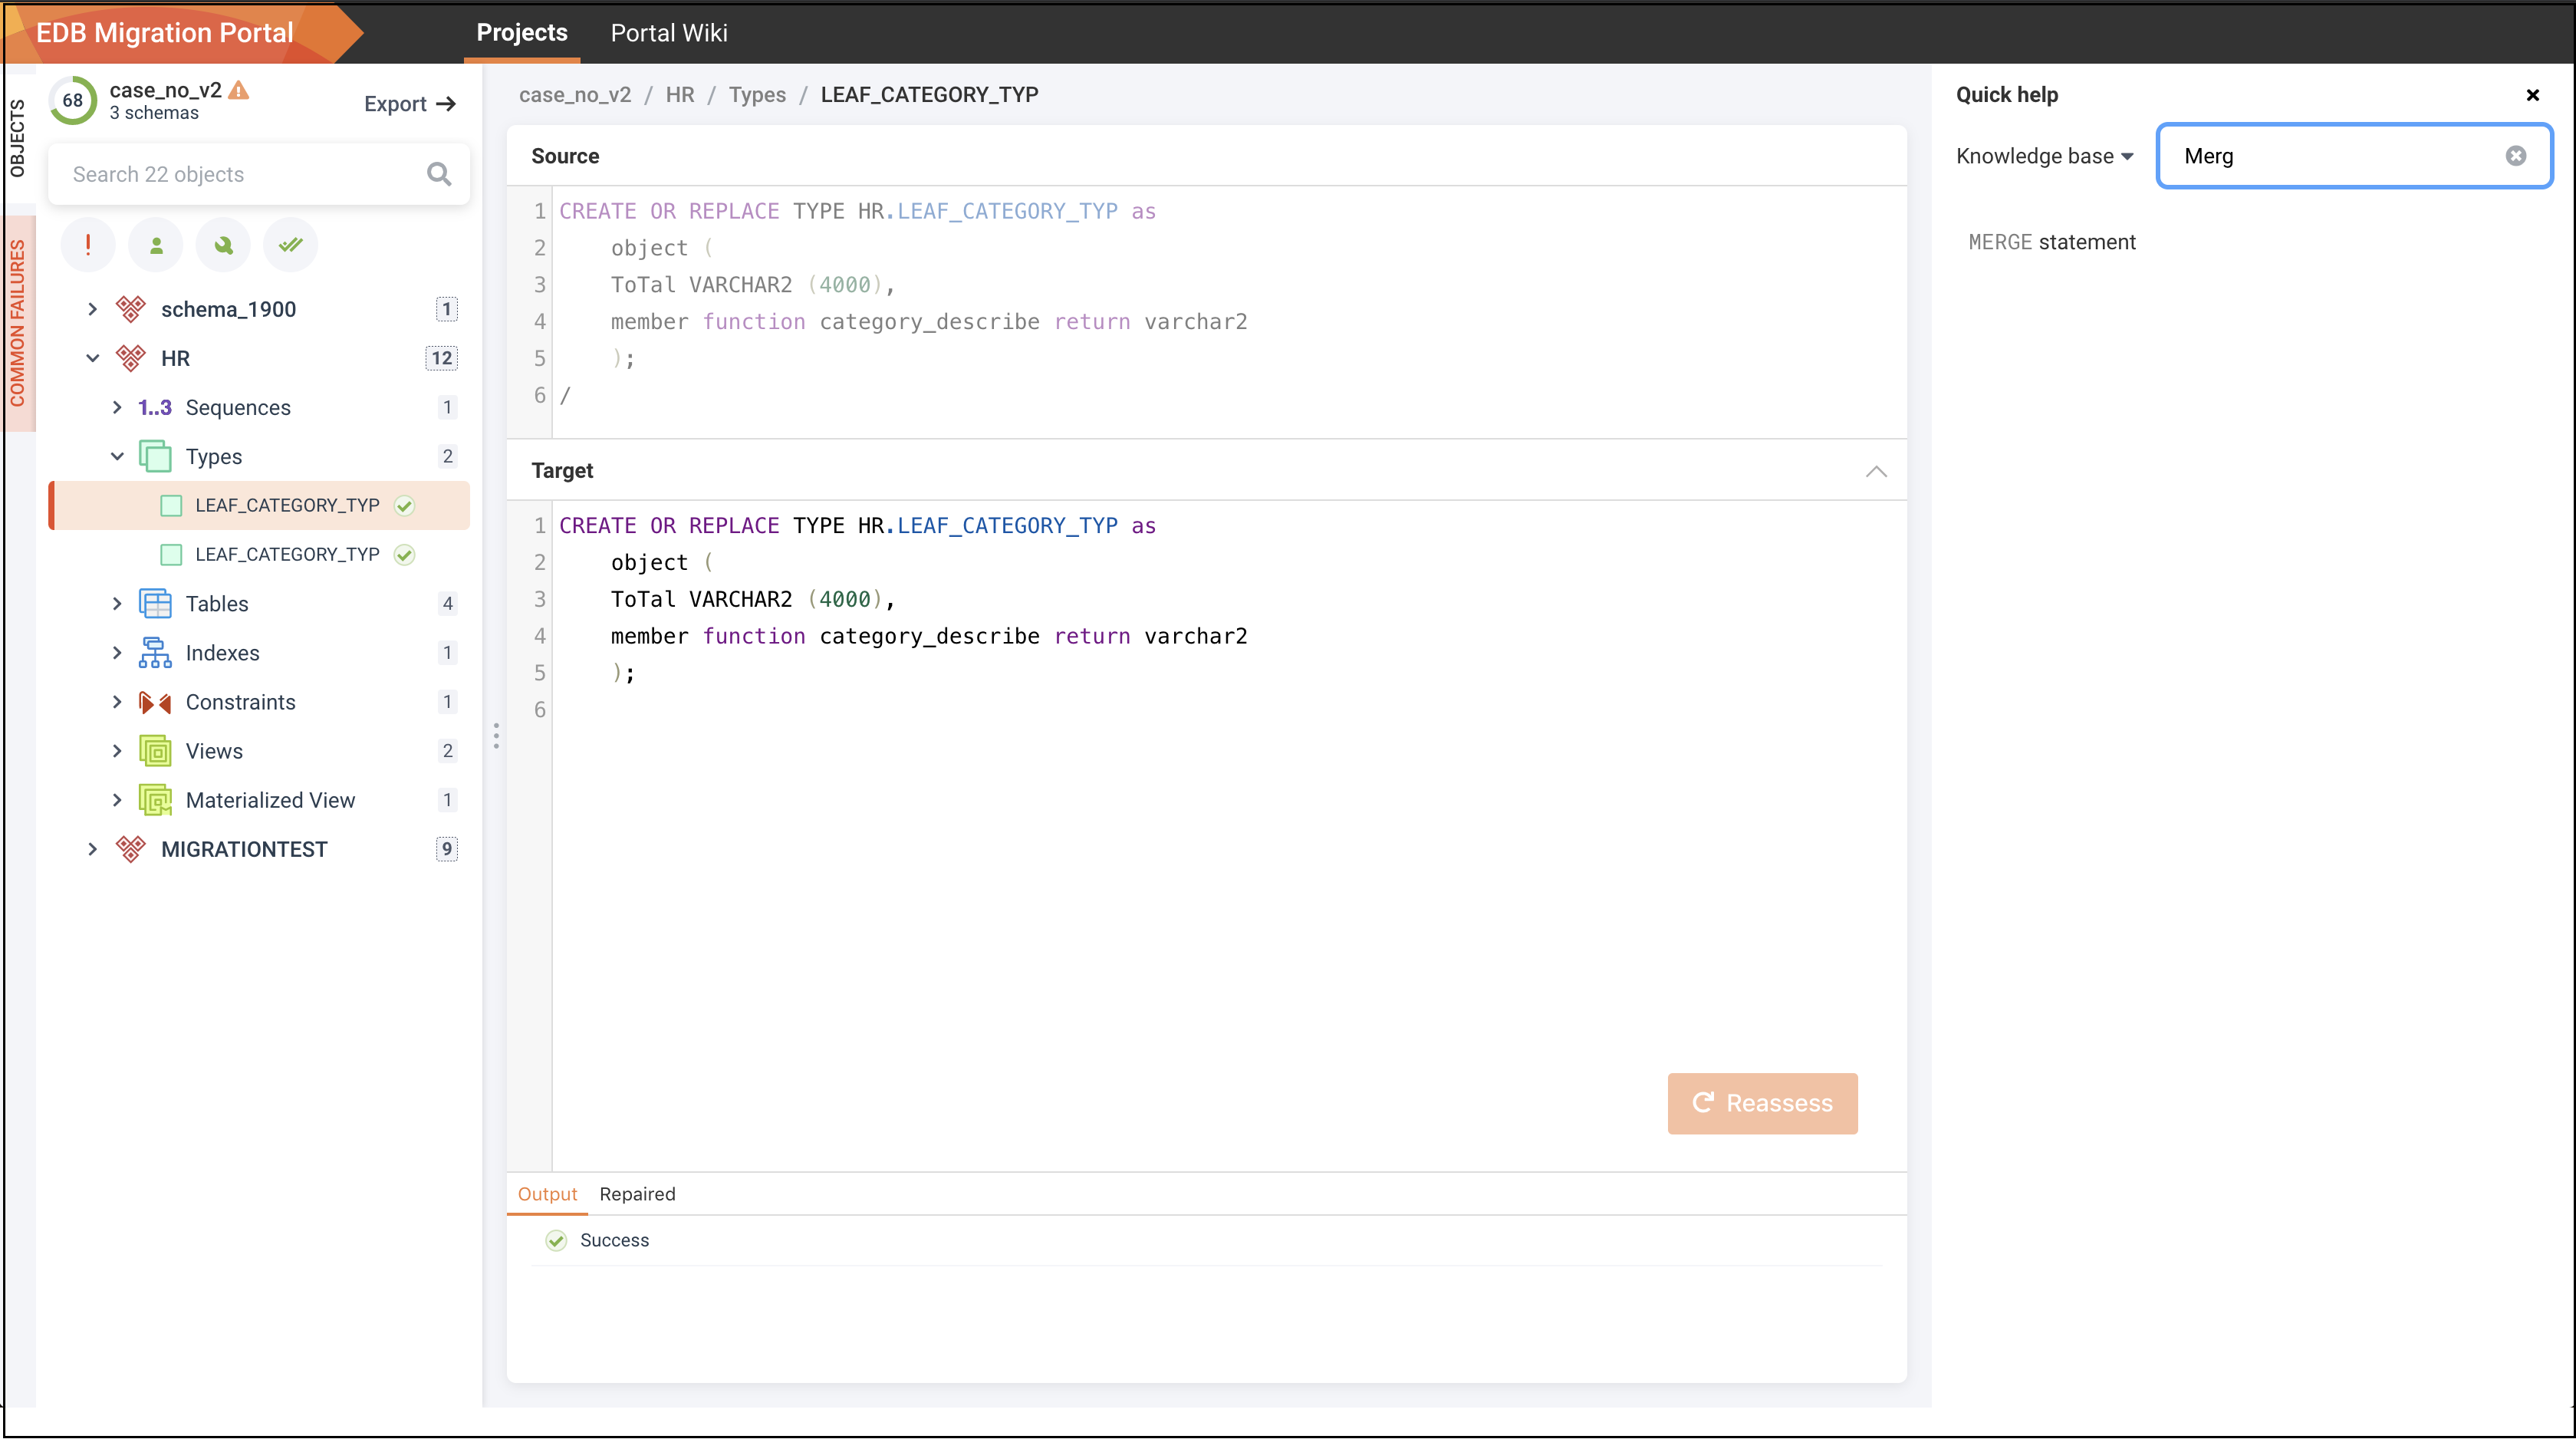Toggle the double-check passed filter
2576x1439 pixels.
(291, 244)
